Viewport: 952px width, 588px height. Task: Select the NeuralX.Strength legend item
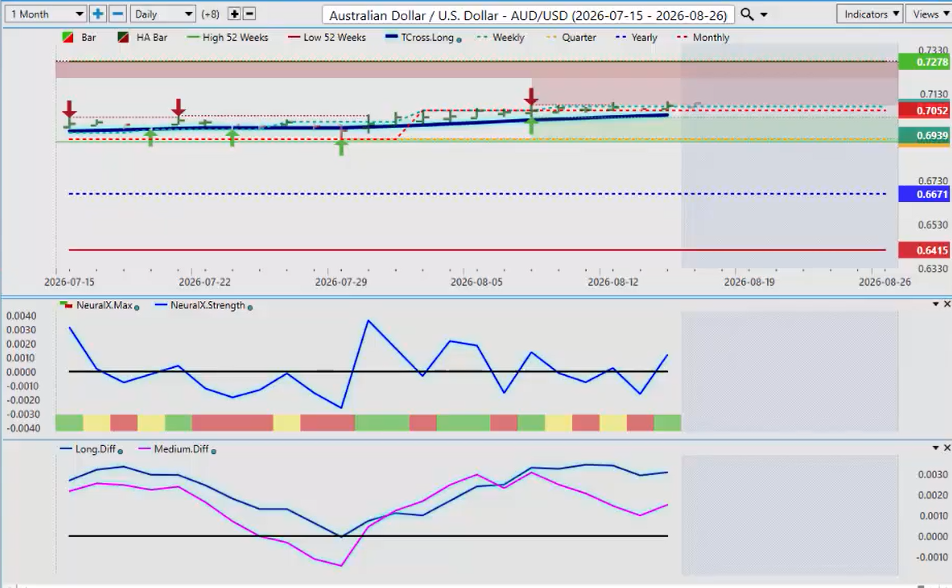coord(200,306)
